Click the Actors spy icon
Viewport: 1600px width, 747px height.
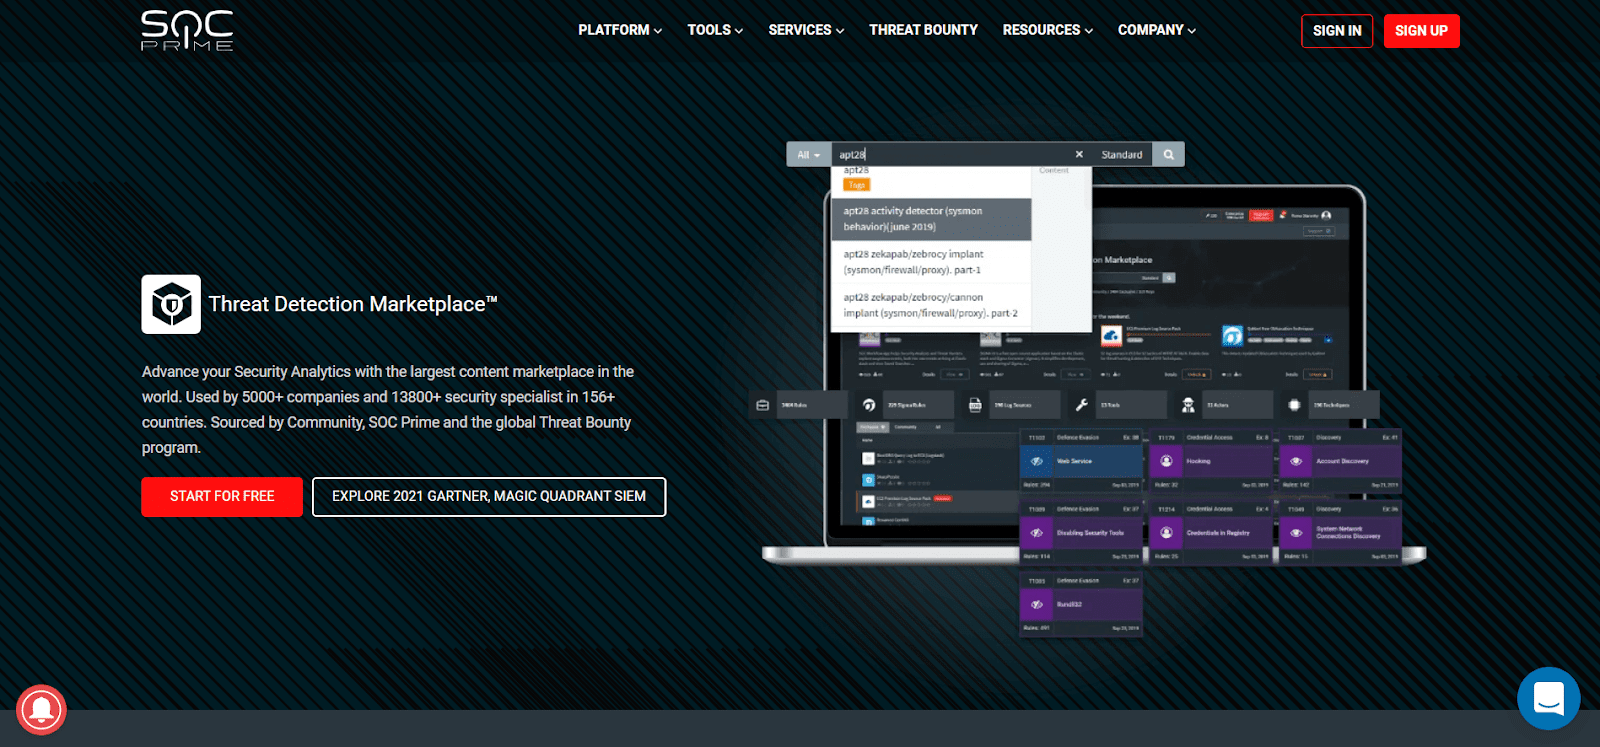click(x=1188, y=405)
